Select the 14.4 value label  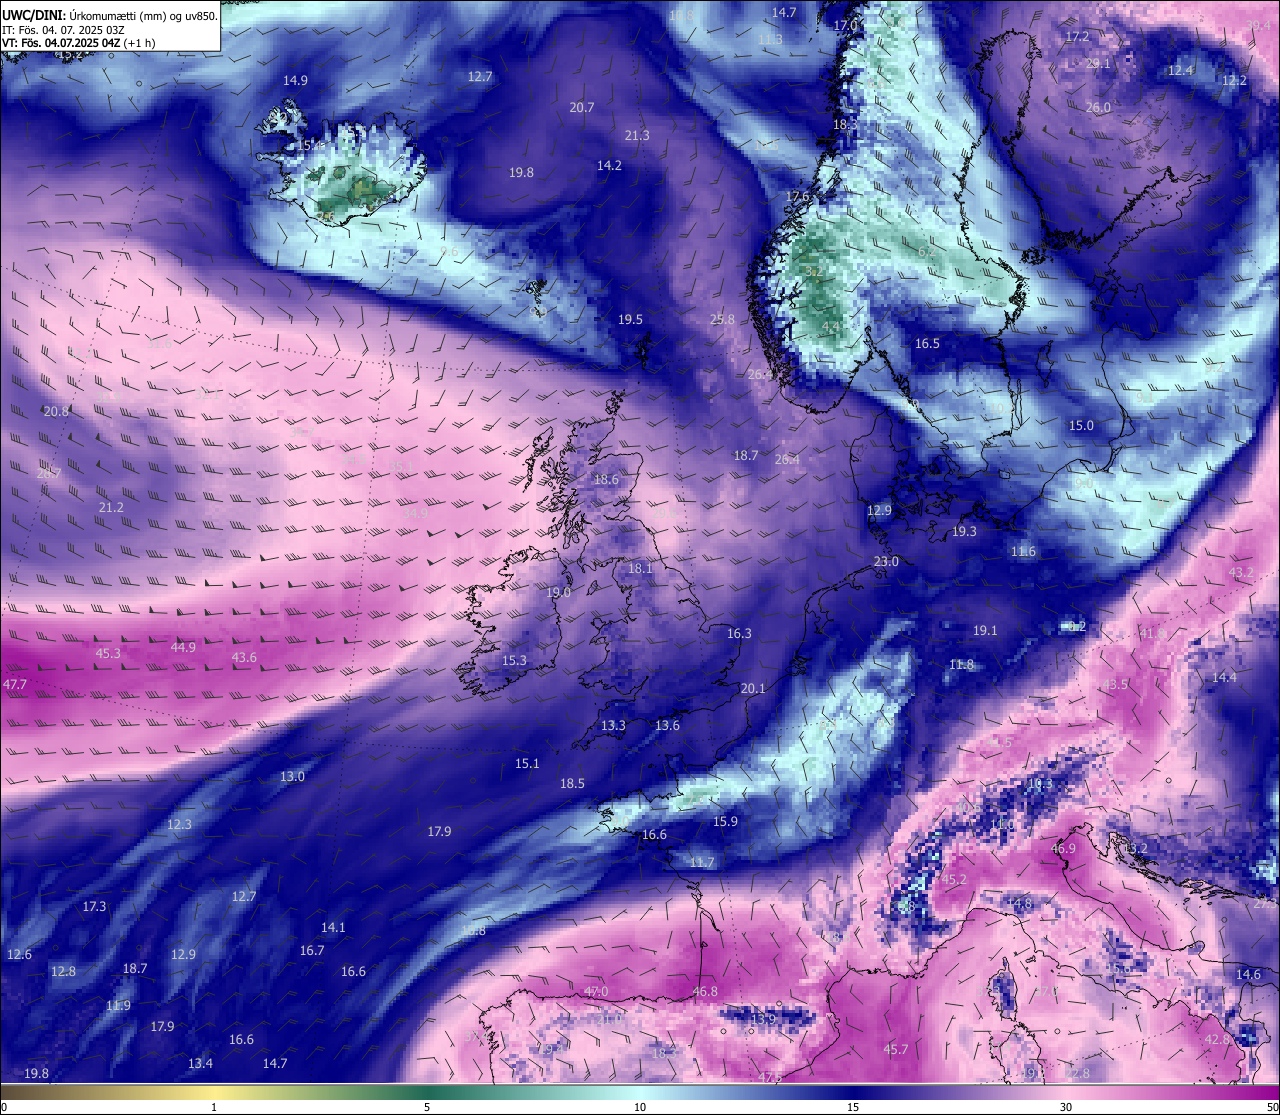[1224, 677]
